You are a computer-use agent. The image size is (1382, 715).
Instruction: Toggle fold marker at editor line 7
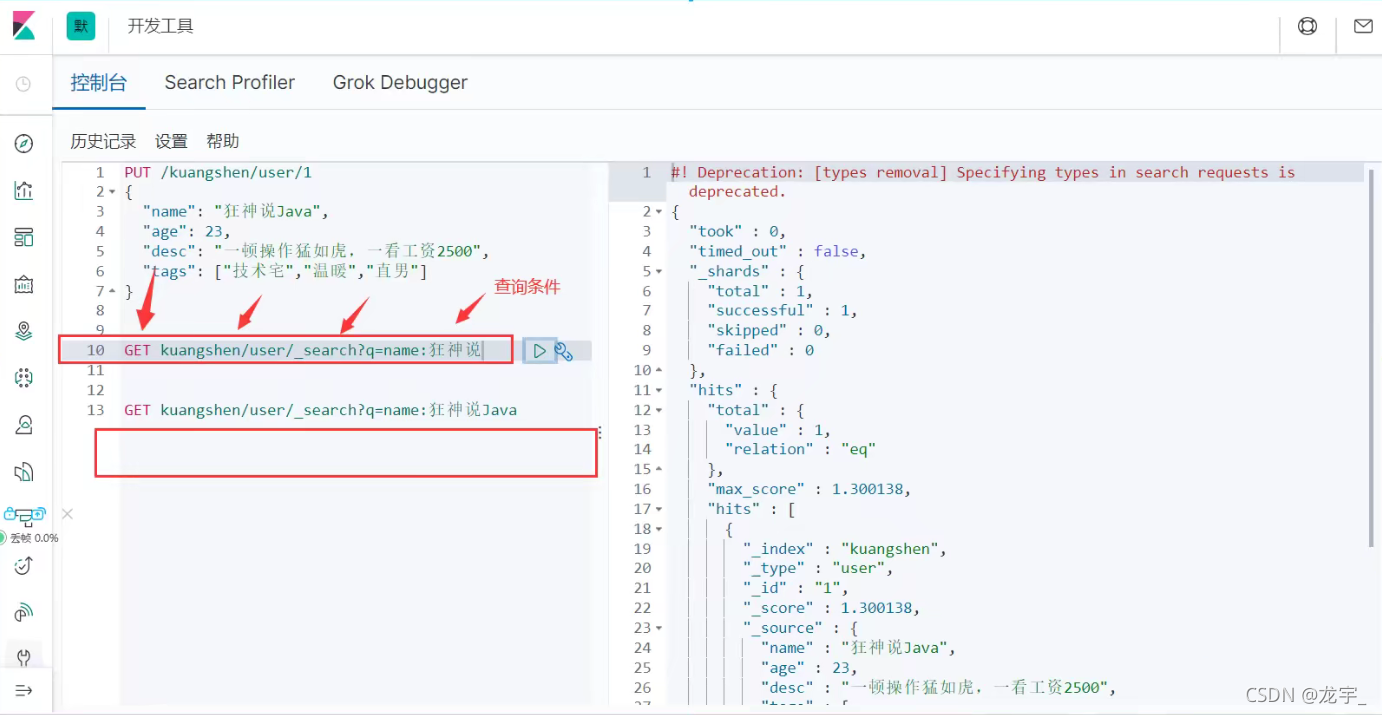[112, 291]
